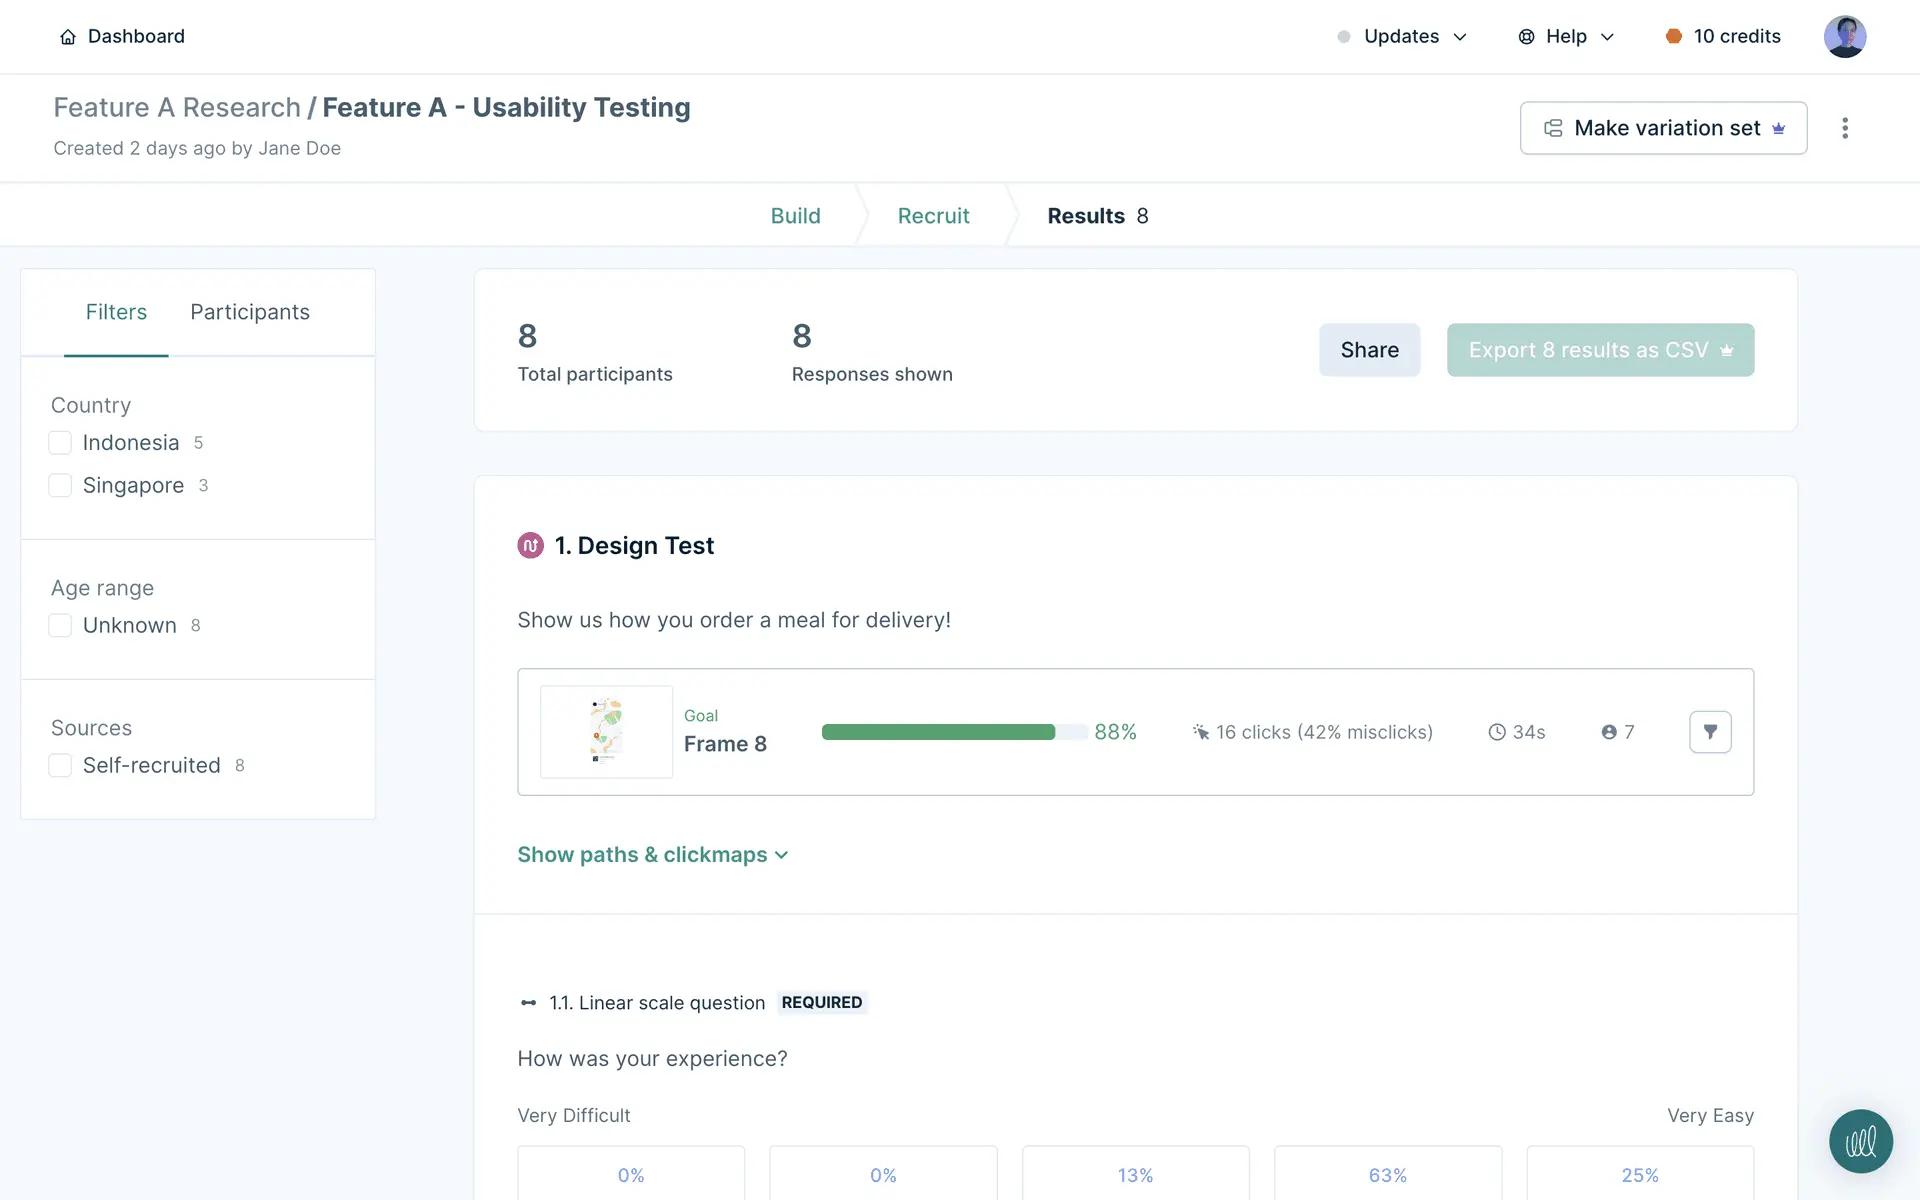1920x1200 pixels.
Task: Click the user profile avatar
Action: 1844,37
